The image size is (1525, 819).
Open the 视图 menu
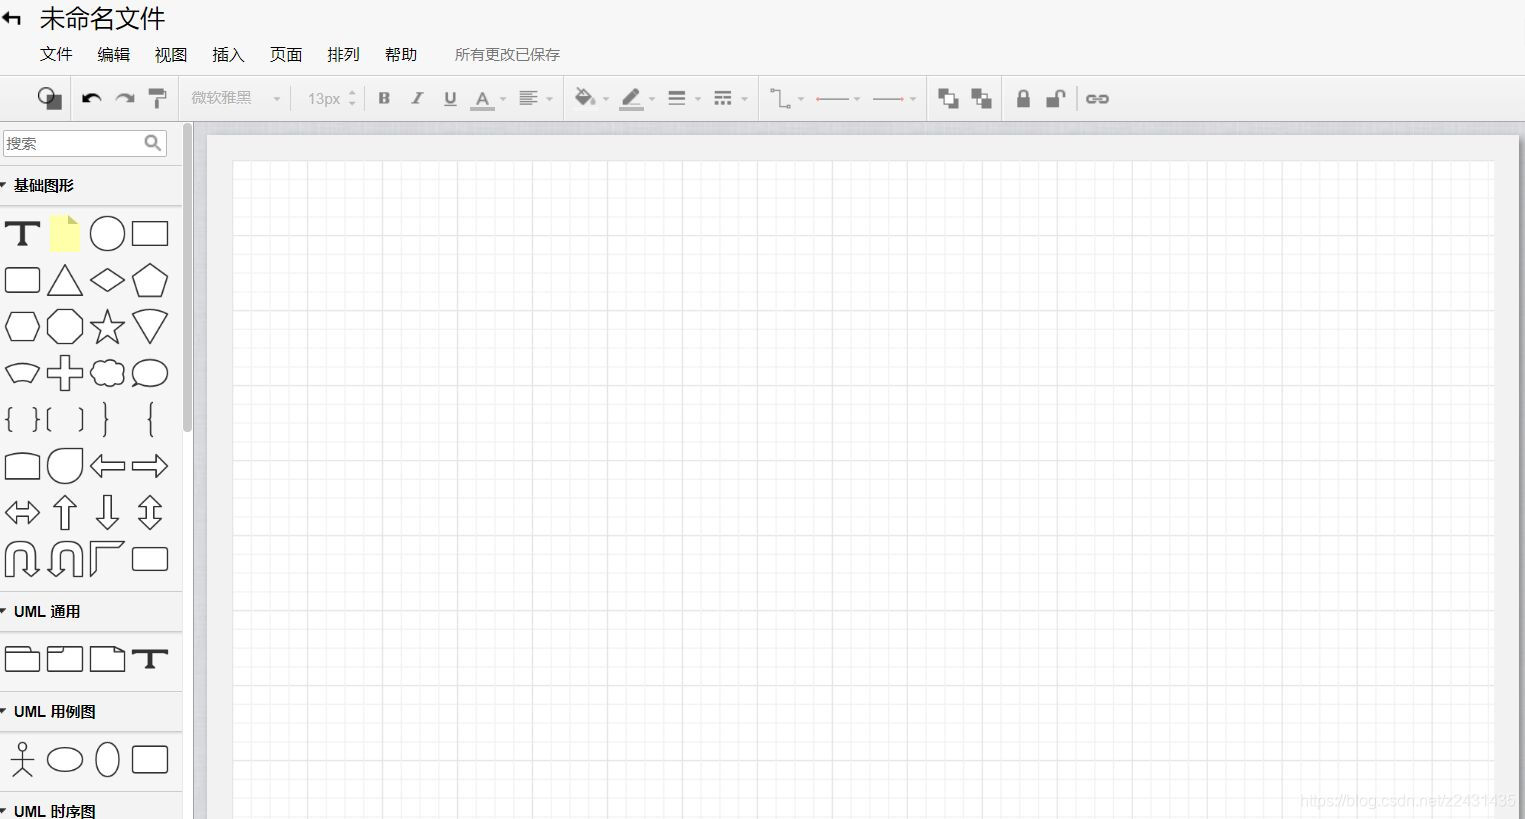[171, 55]
